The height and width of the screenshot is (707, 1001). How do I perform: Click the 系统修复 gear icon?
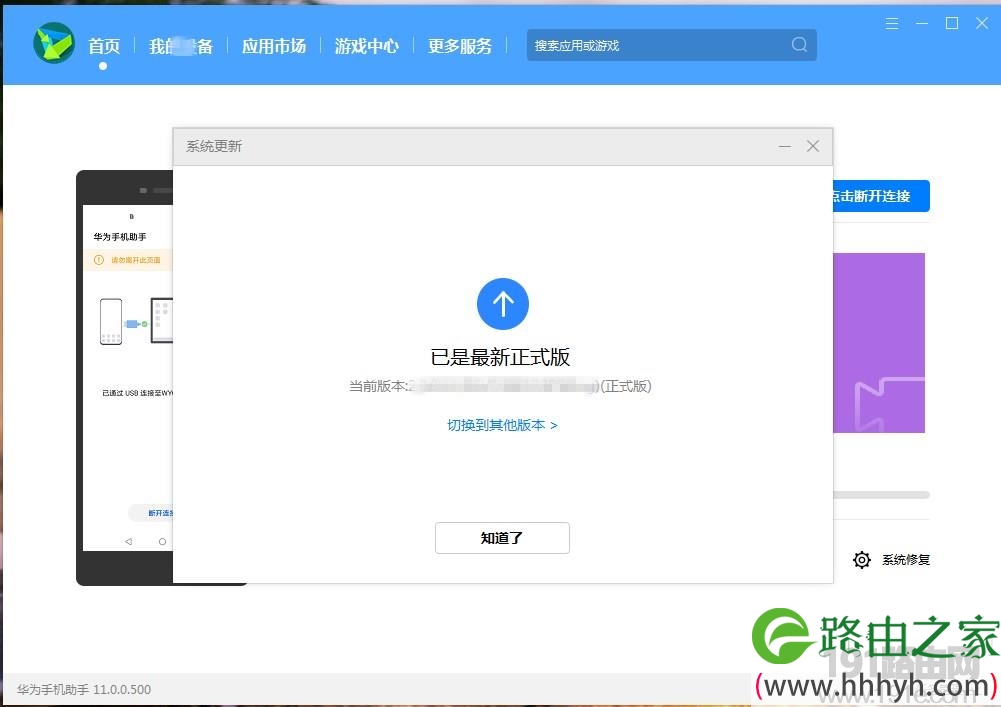pyautogui.click(x=862, y=559)
